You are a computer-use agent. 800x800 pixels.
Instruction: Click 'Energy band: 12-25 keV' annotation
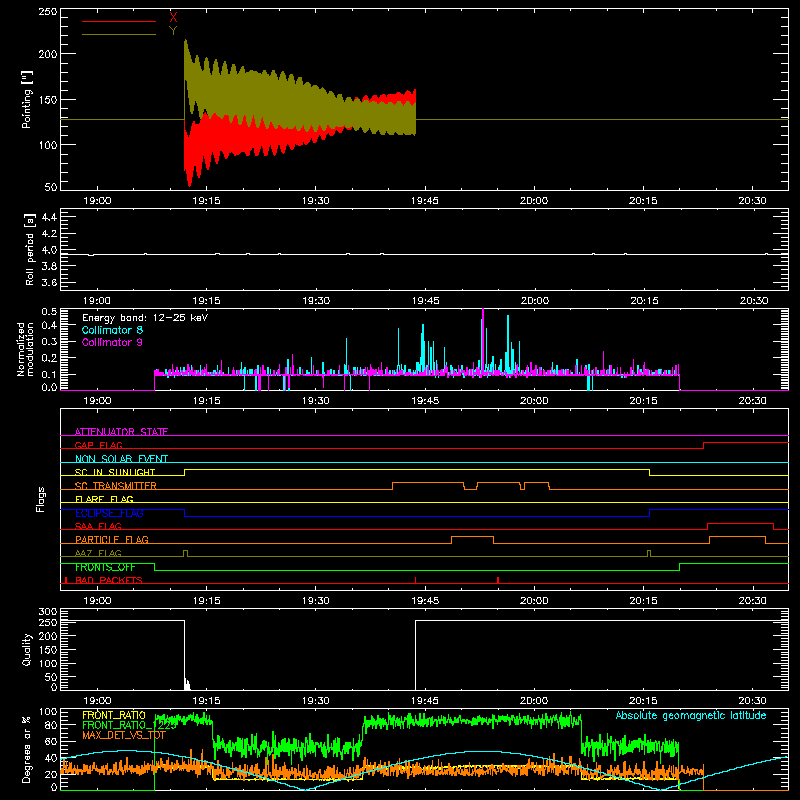145,318
